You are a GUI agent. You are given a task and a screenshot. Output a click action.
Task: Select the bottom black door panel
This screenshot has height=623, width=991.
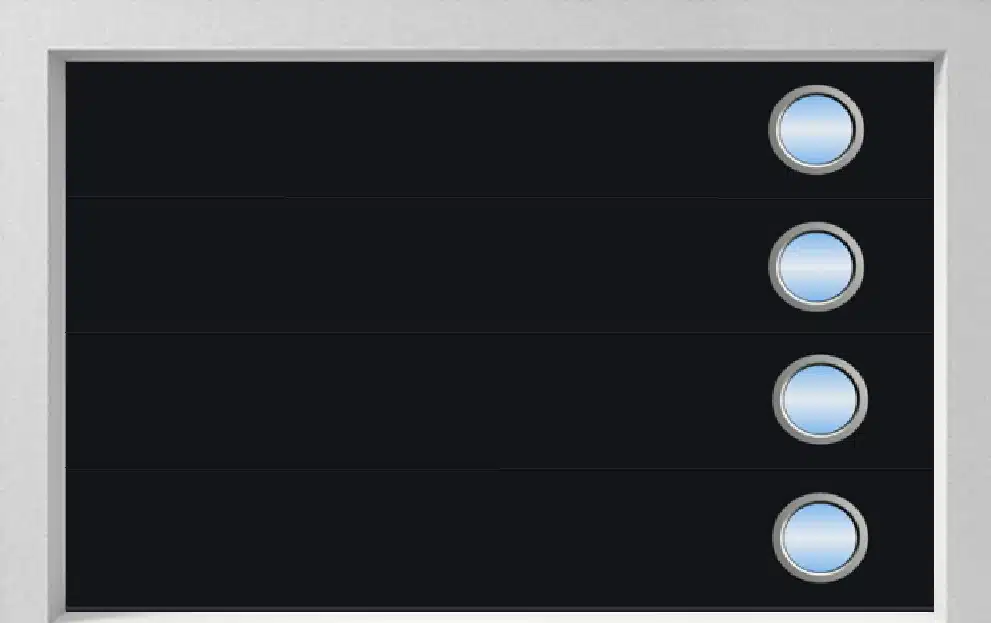[x=417, y=538]
